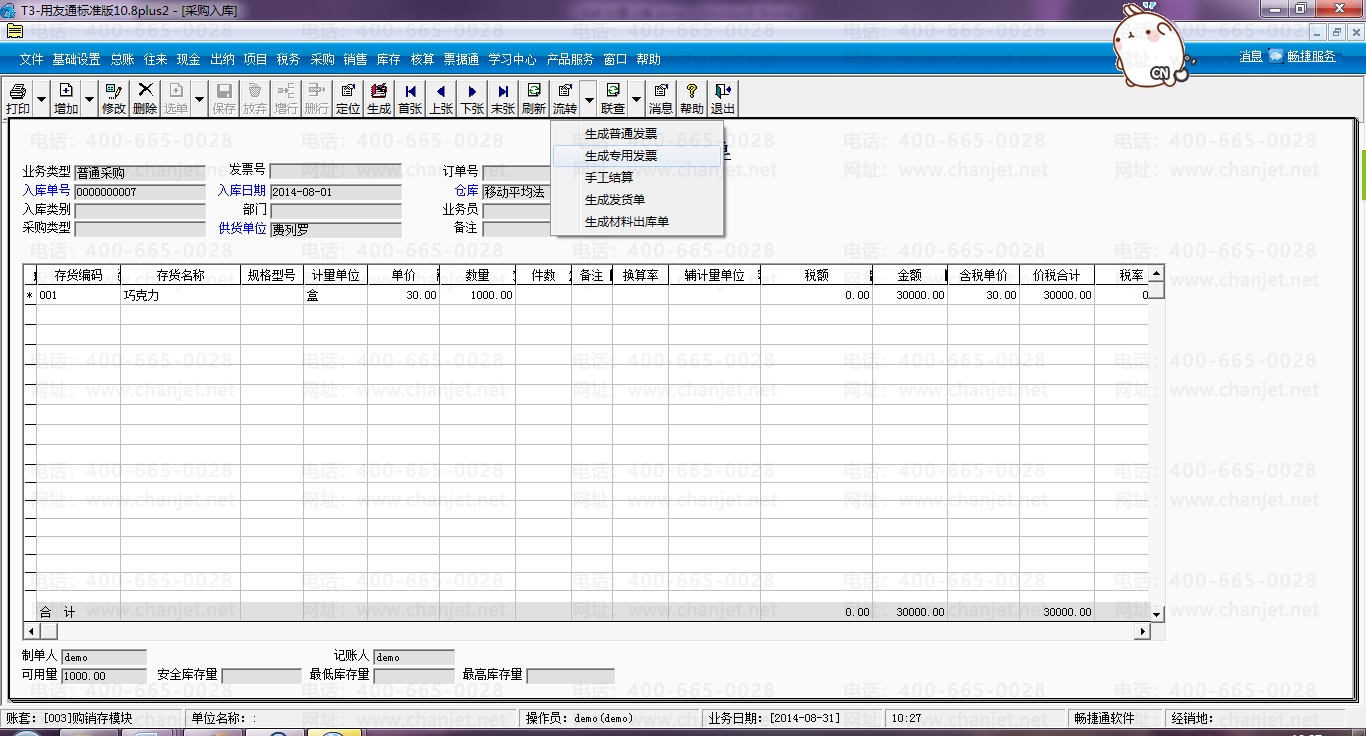Click the 选单 toolbar icon
The height and width of the screenshot is (736, 1366).
point(176,98)
